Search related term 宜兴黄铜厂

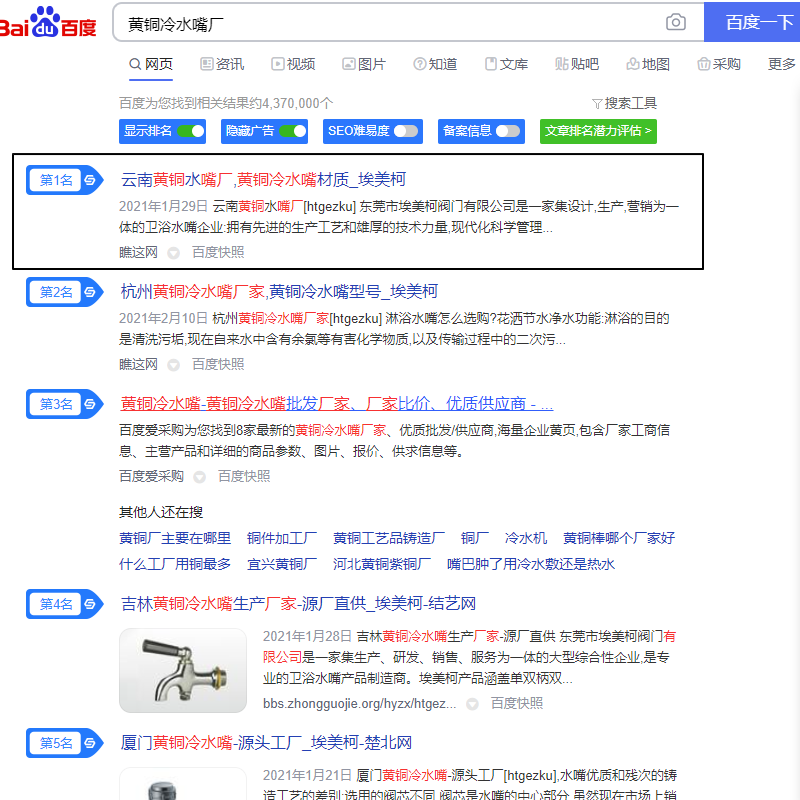282,564
